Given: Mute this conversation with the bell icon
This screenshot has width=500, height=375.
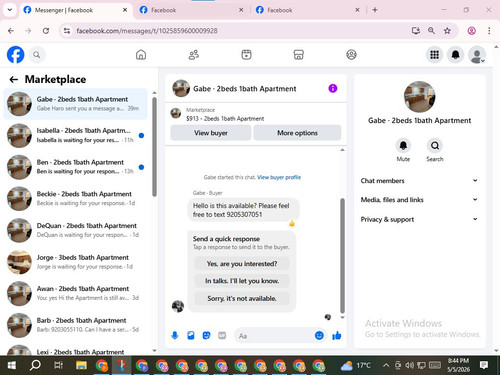Looking at the screenshot, I should pyautogui.click(x=403, y=146).
